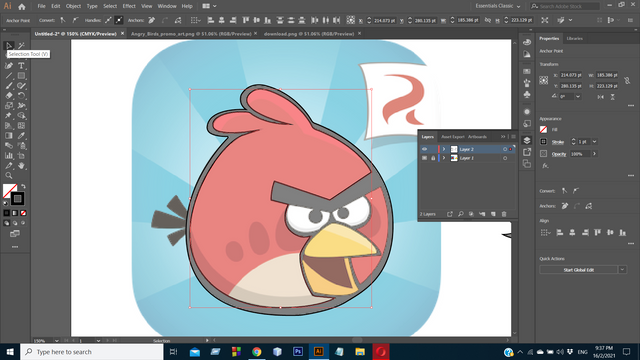
Task: Open the Asset Export tab
Action: point(453,137)
